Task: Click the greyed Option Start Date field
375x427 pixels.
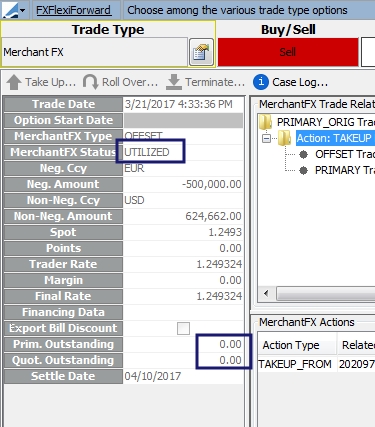Action: point(183,120)
